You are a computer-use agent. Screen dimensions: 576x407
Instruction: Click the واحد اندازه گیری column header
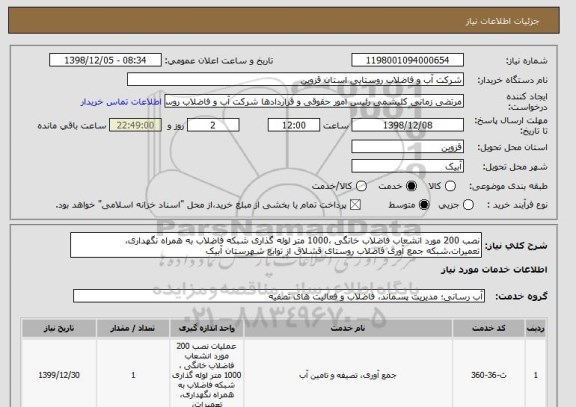point(206,328)
